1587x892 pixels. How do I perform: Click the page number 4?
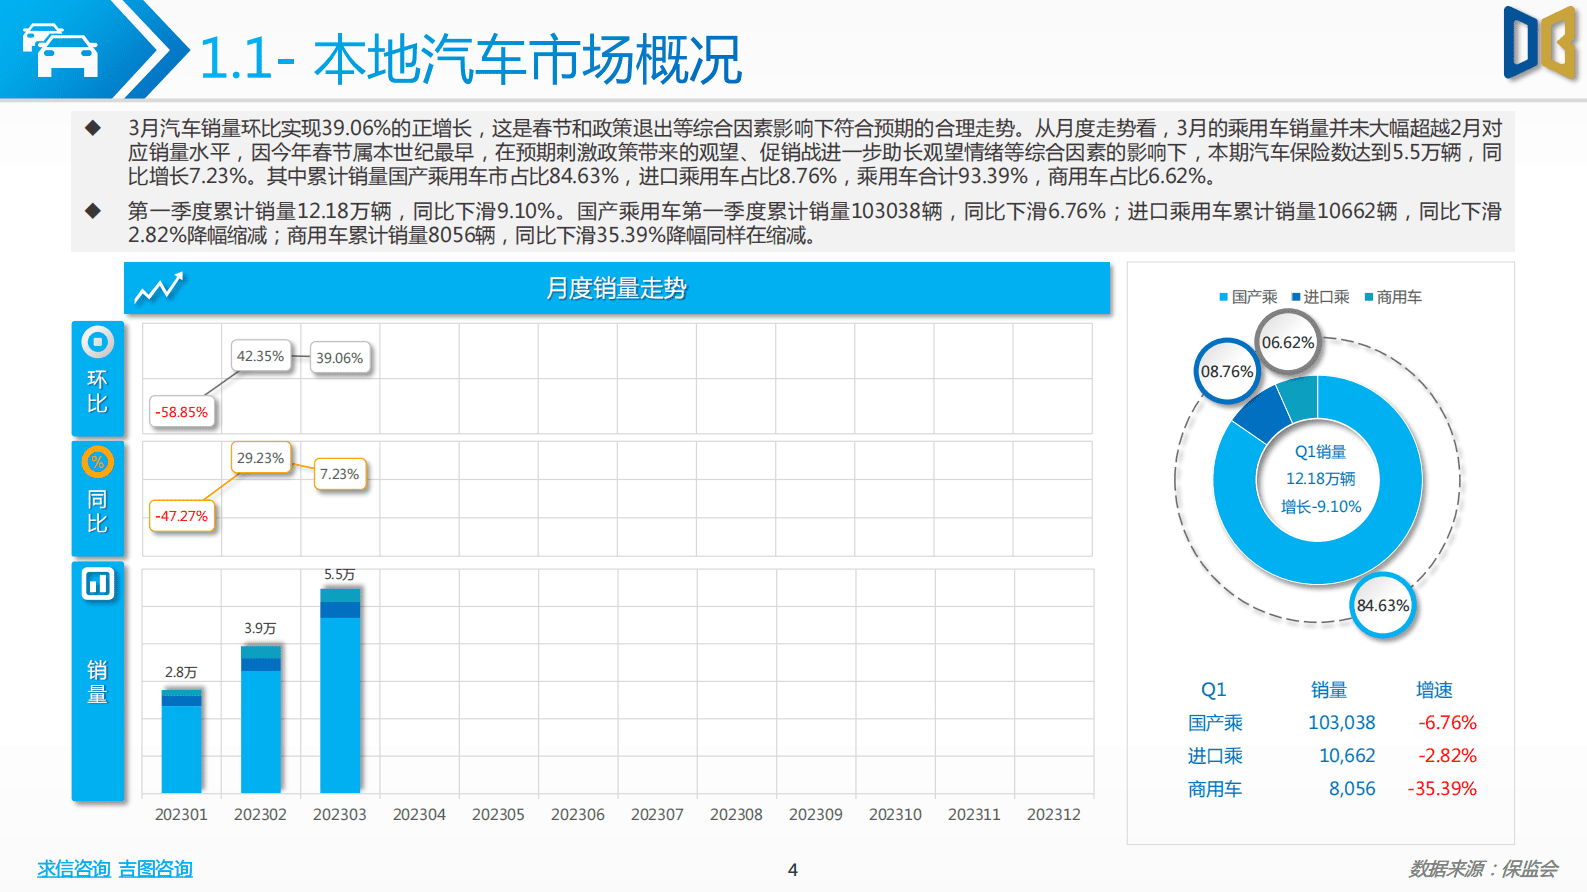[793, 870]
